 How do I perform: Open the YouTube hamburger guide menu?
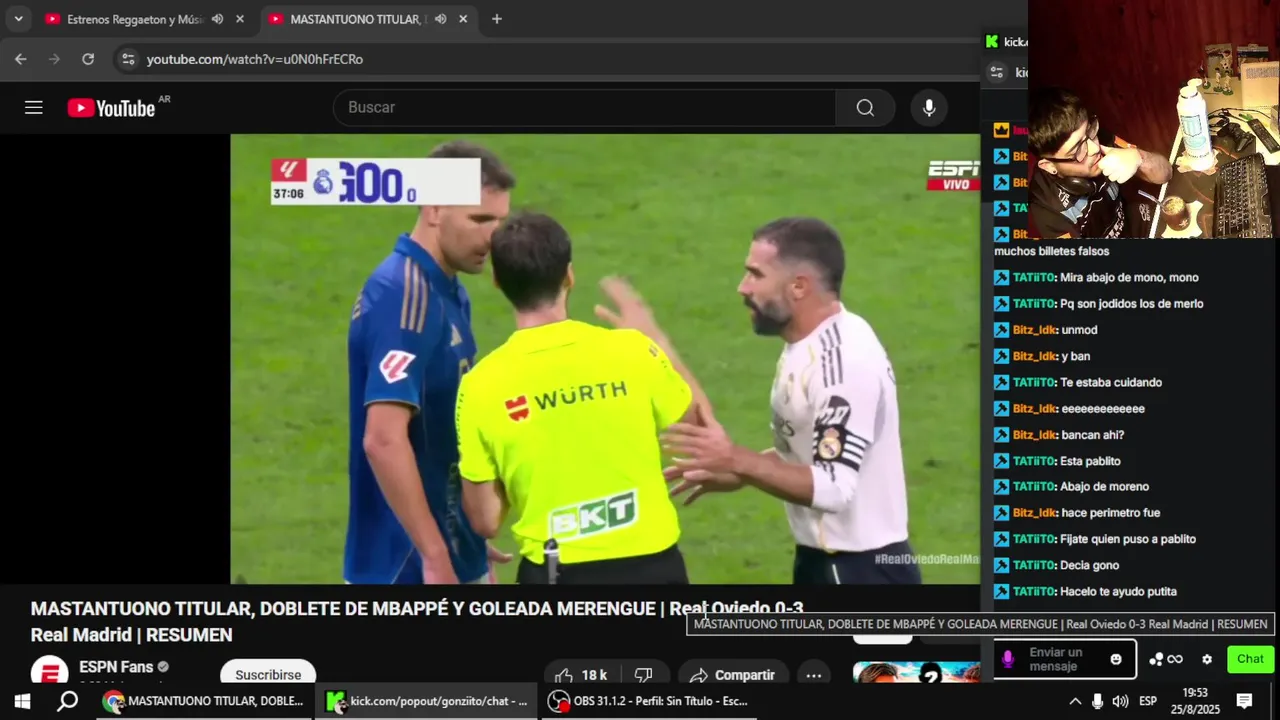coord(34,107)
